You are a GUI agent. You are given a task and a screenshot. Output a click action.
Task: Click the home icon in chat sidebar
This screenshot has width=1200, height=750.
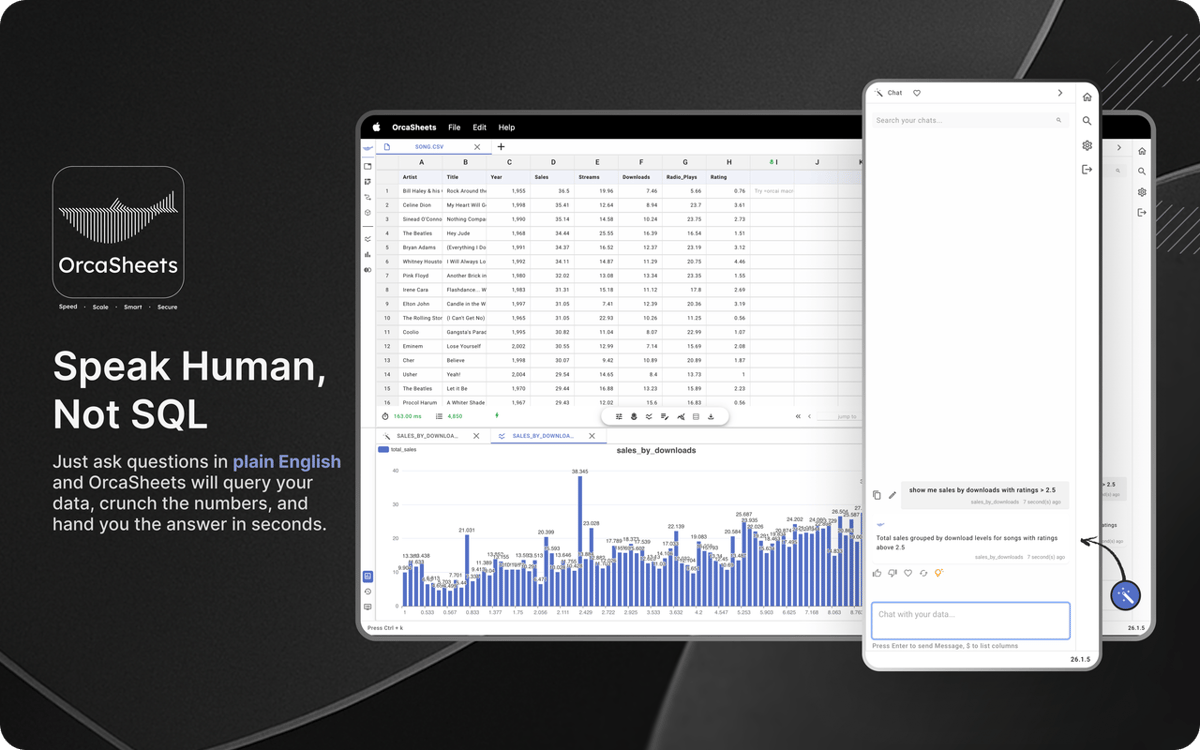click(x=1087, y=97)
